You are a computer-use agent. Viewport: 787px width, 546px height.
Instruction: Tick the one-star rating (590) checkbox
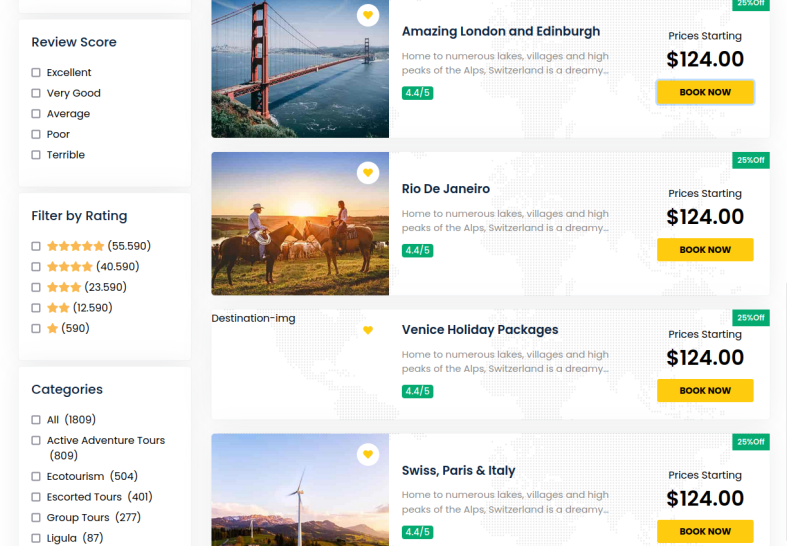tap(36, 329)
